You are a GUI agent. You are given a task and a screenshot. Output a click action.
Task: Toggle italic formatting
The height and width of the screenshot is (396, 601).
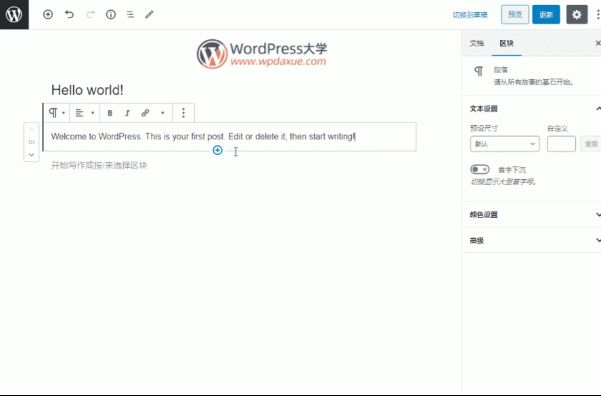(127, 113)
